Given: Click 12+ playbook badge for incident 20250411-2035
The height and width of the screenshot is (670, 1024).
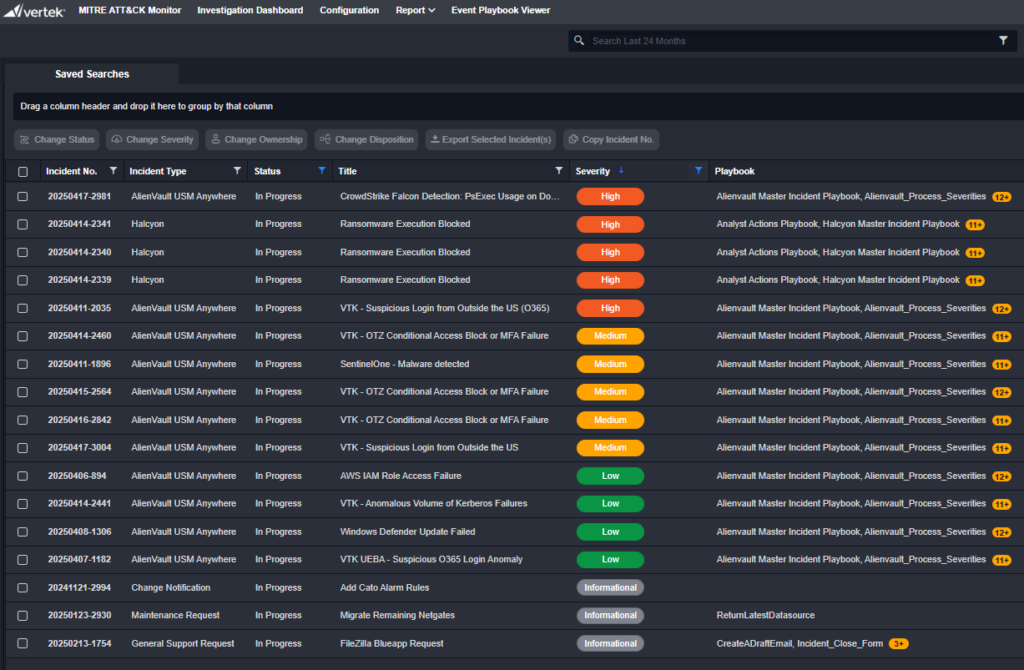Looking at the screenshot, I should tap(1001, 309).
